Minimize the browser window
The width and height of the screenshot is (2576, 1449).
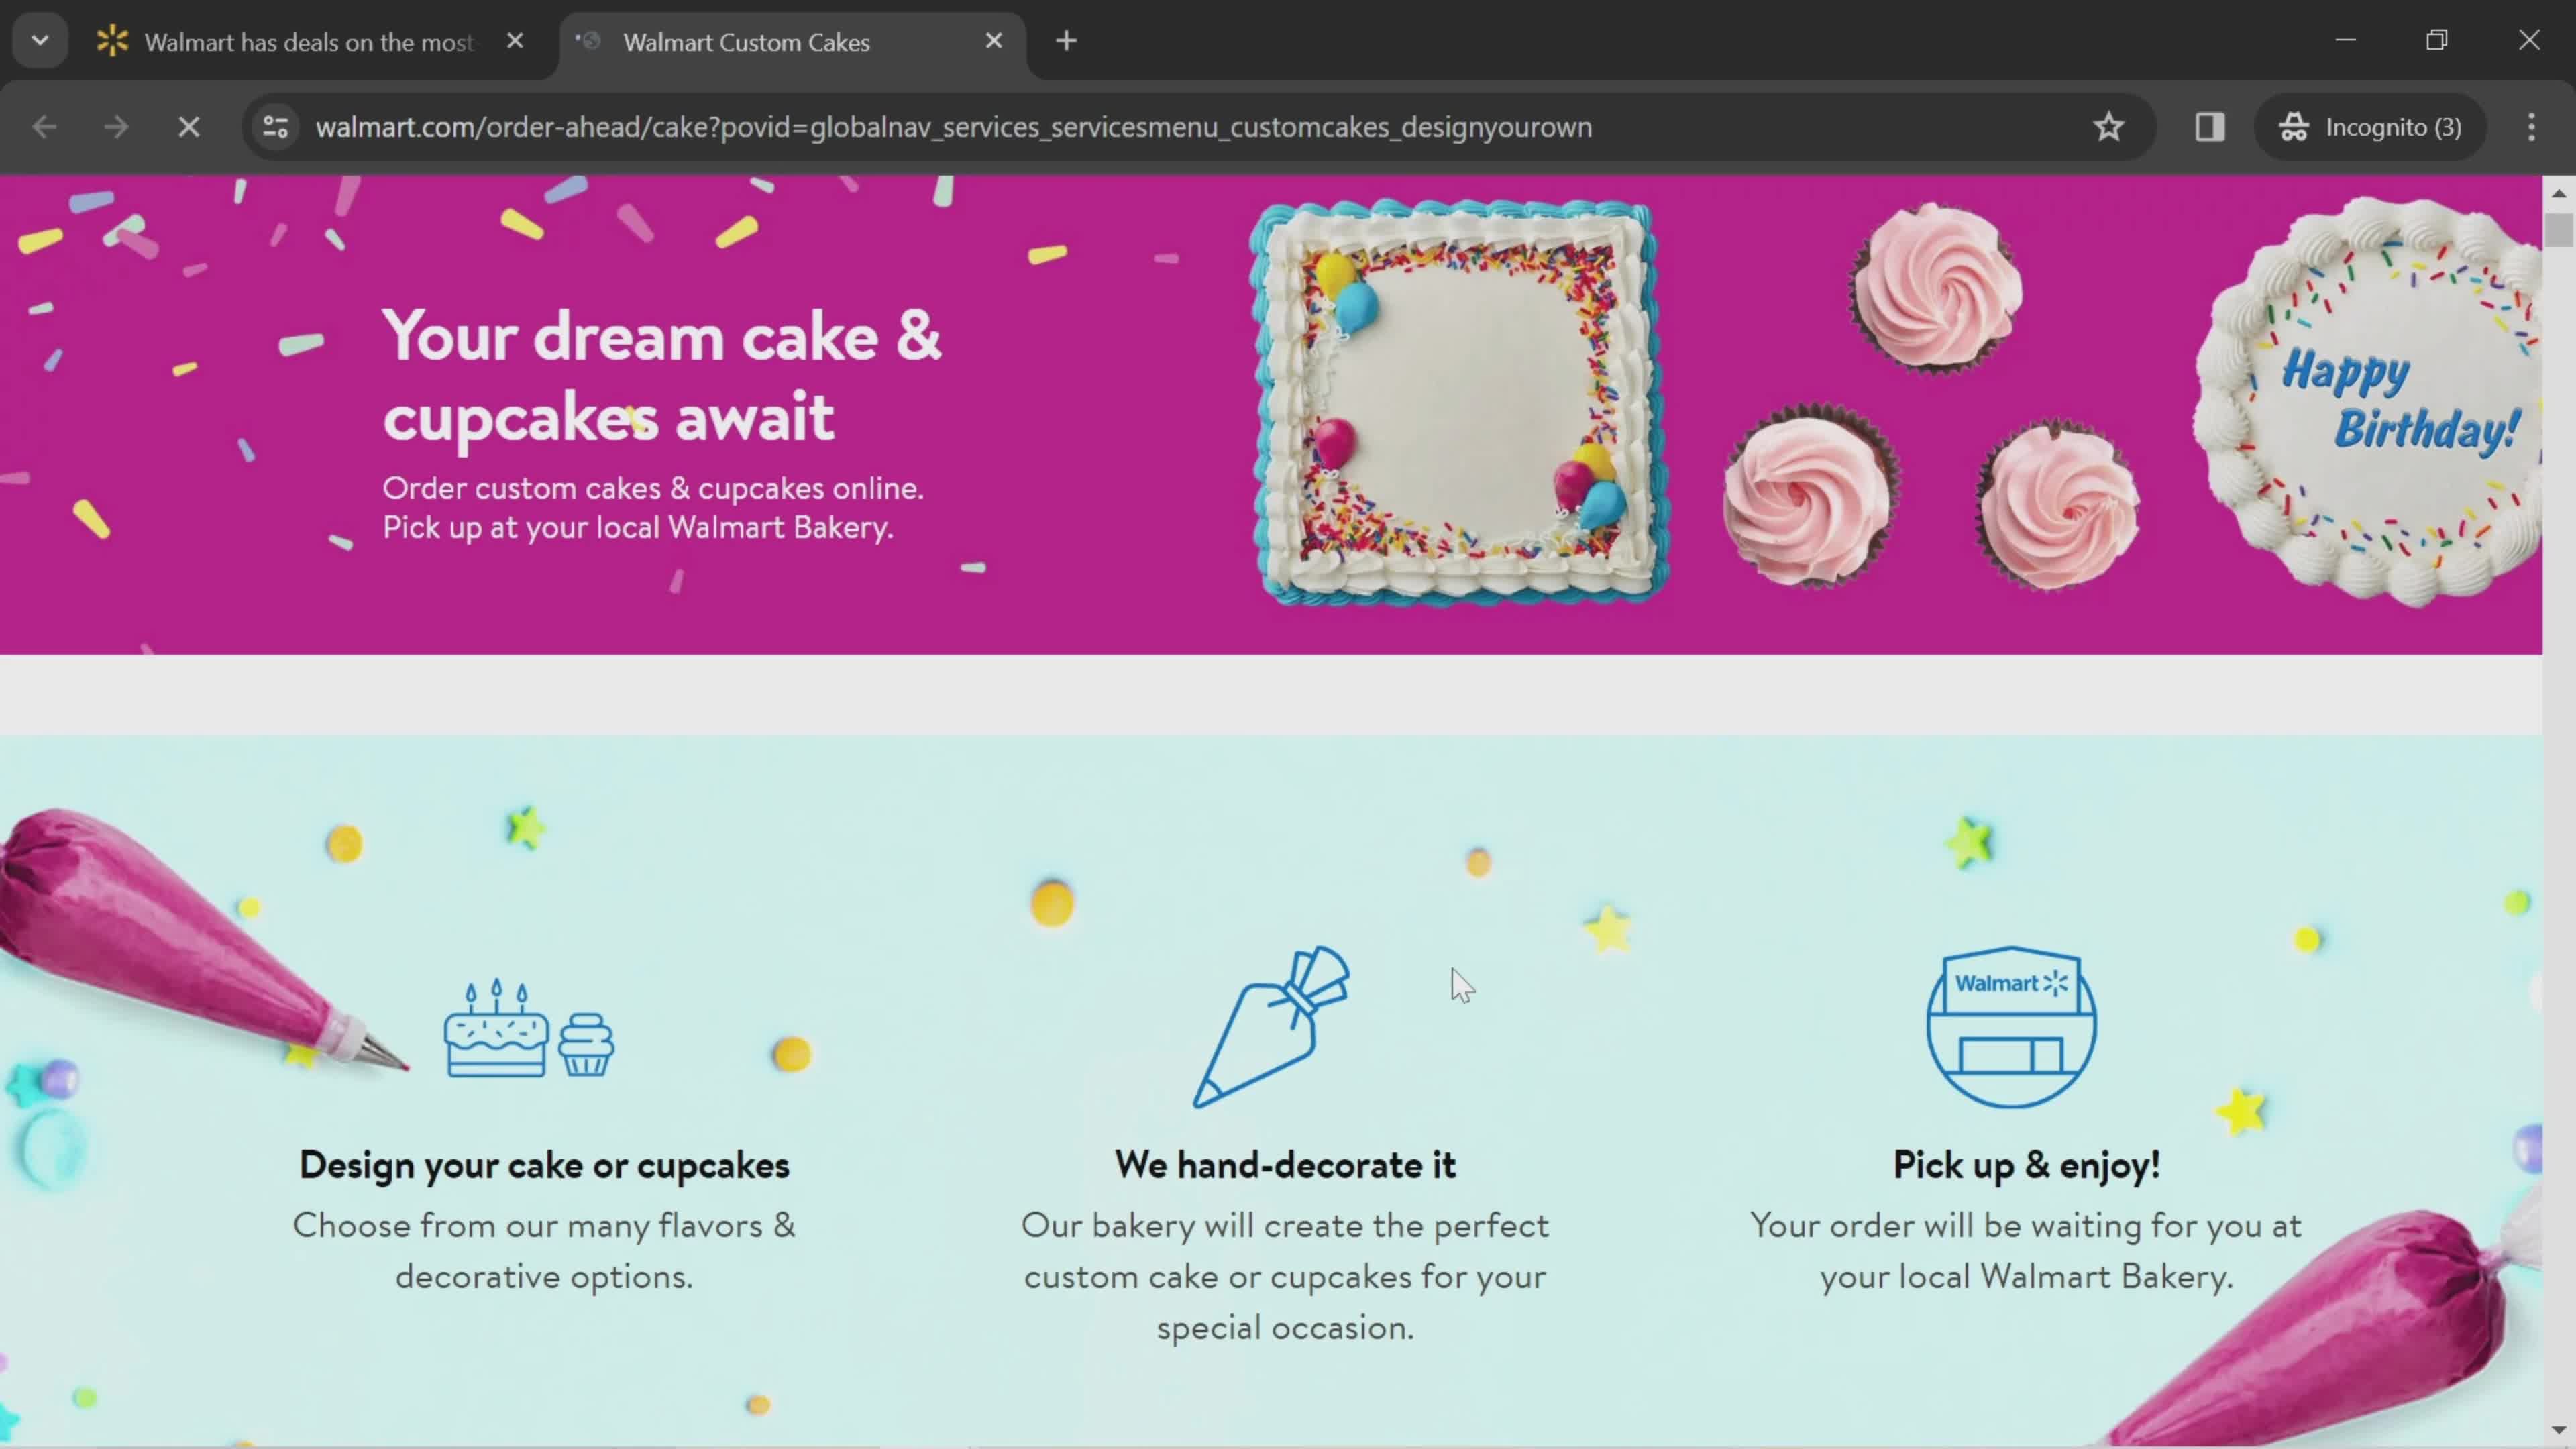(2346, 40)
